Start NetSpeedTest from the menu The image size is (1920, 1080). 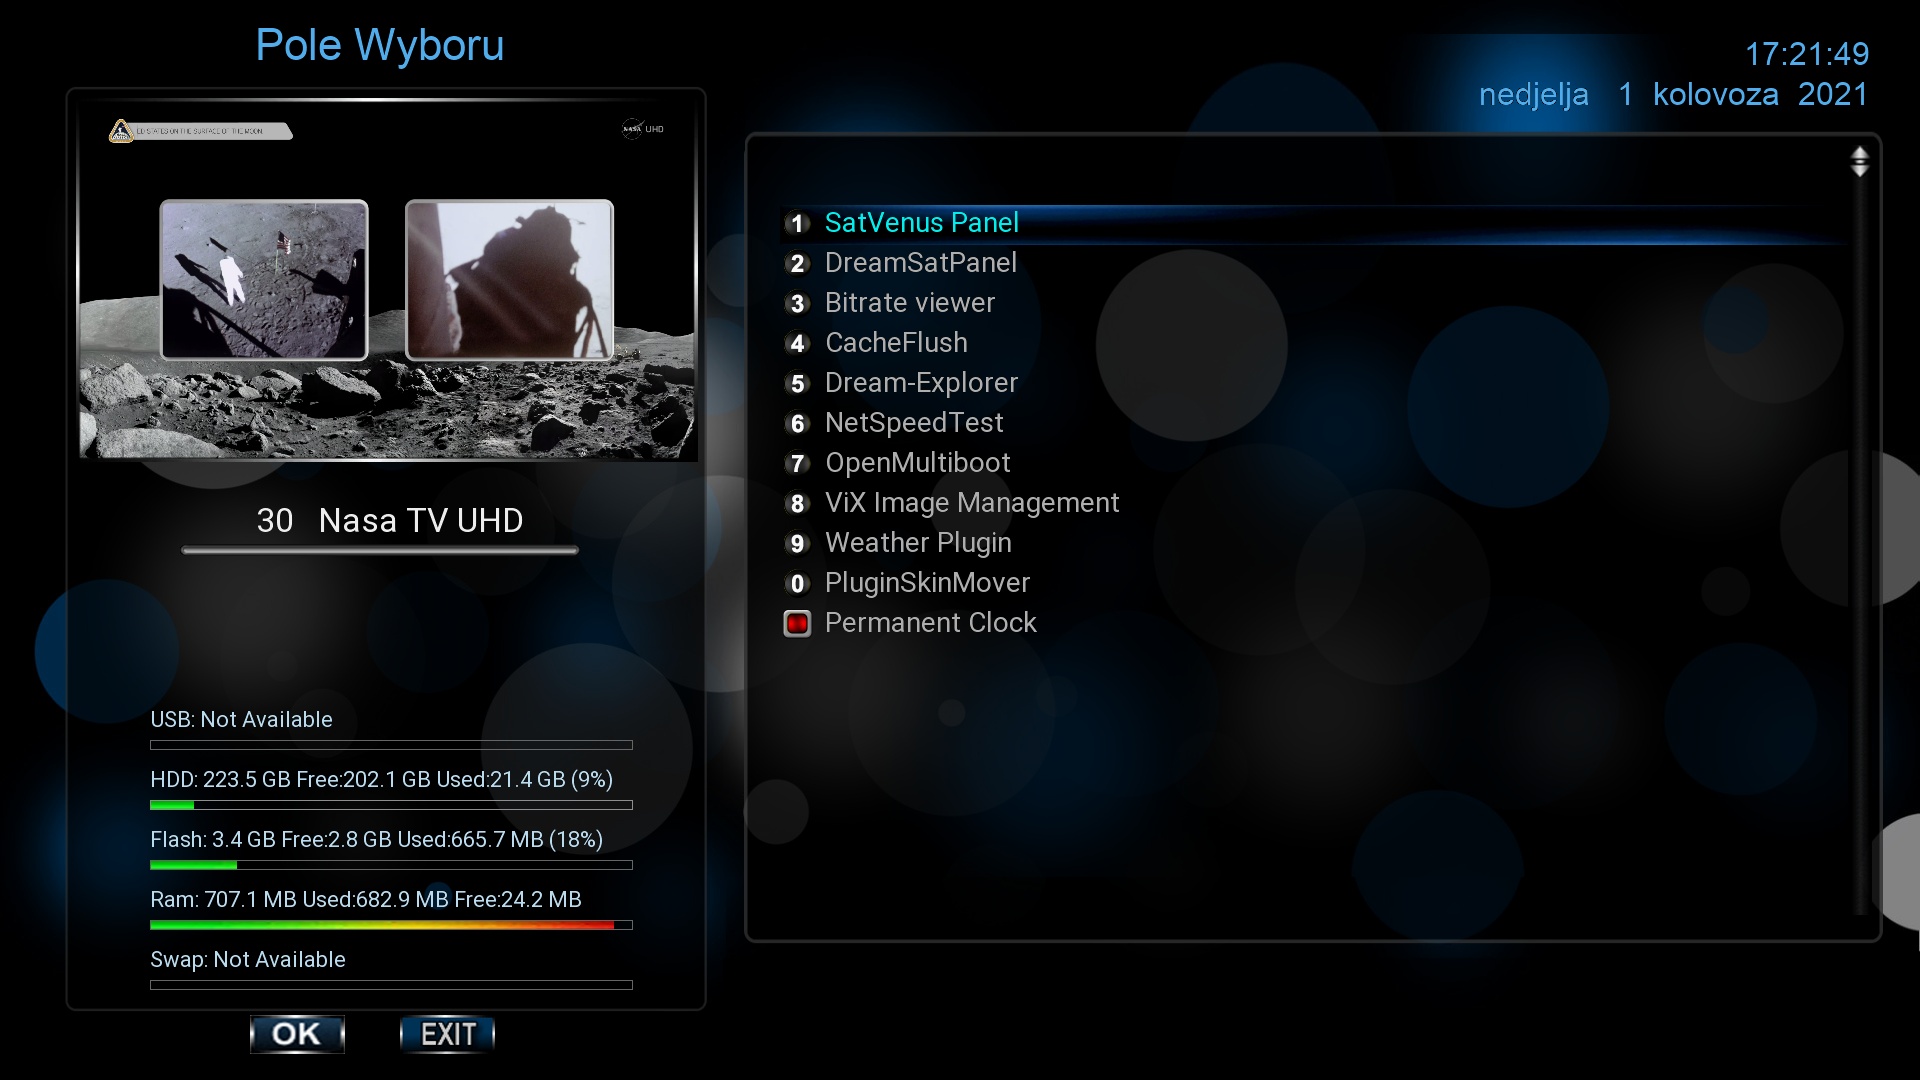point(1313,423)
